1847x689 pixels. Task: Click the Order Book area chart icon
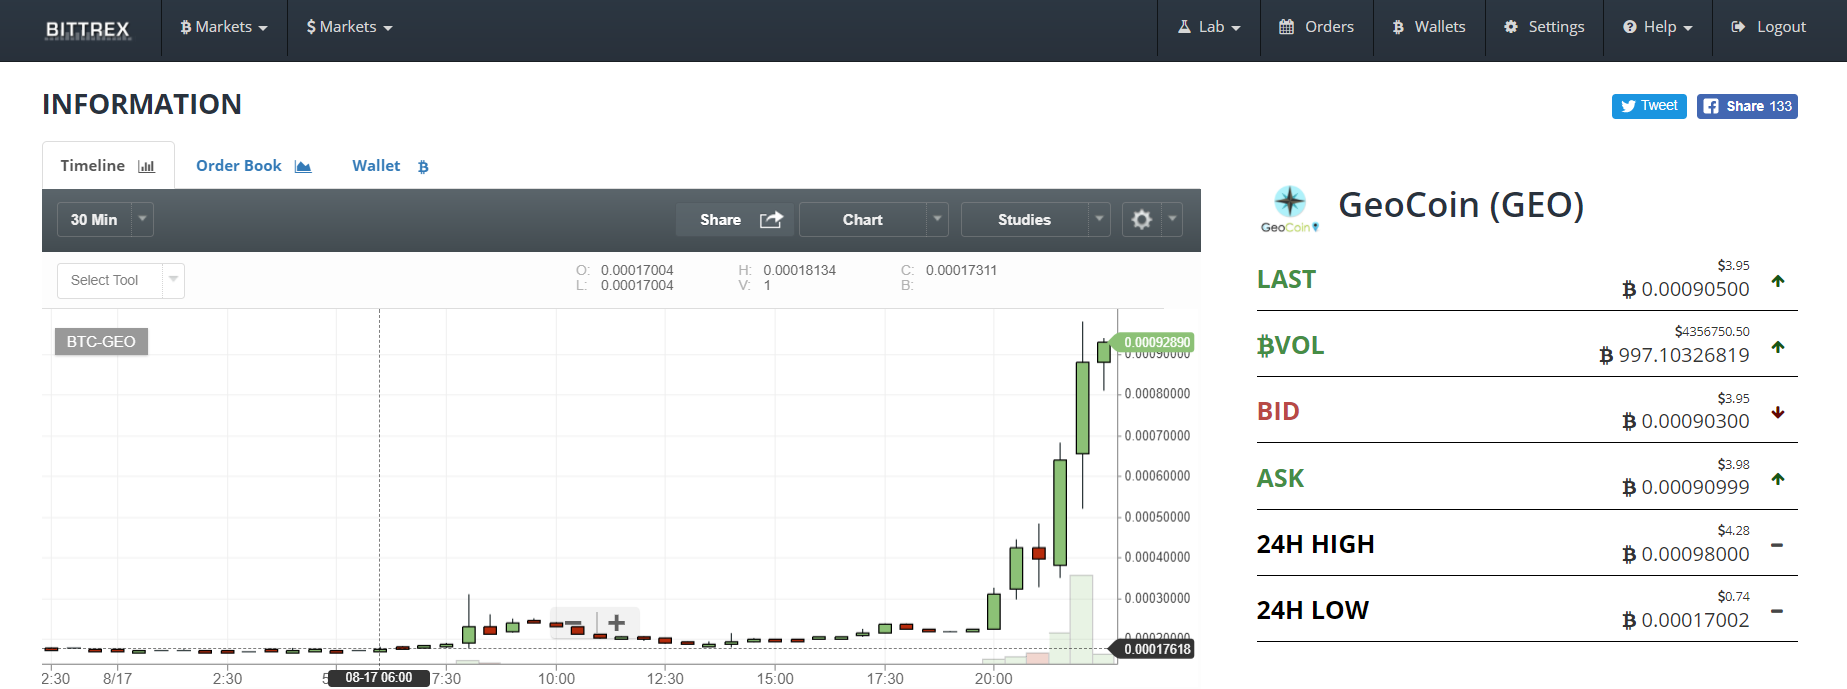click(x=303, y=166)
